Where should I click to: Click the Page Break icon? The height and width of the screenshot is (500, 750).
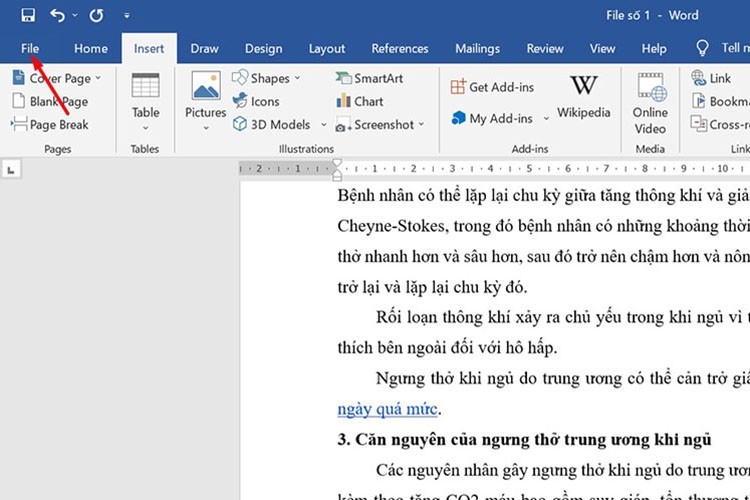click(19, 124)
